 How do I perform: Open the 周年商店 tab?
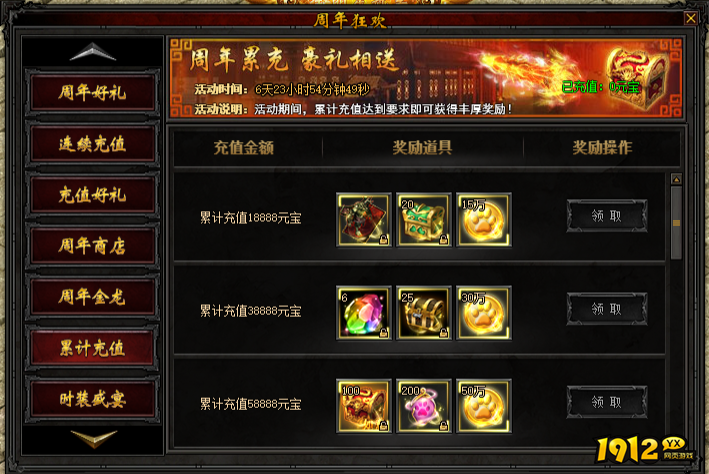(92, 246)
